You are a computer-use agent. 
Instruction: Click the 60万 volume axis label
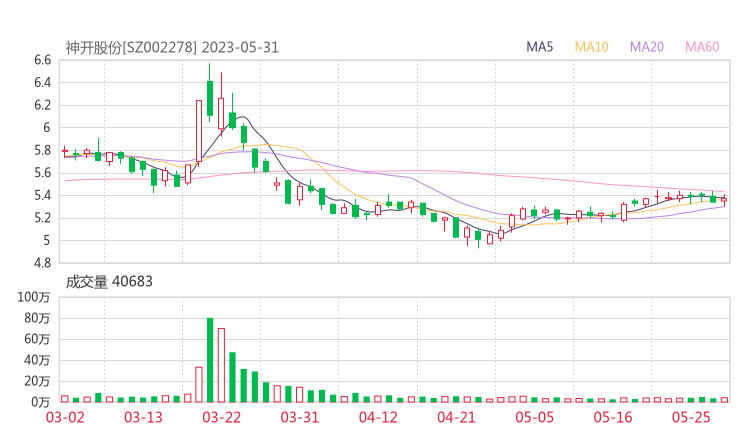(x=37, y=339)
